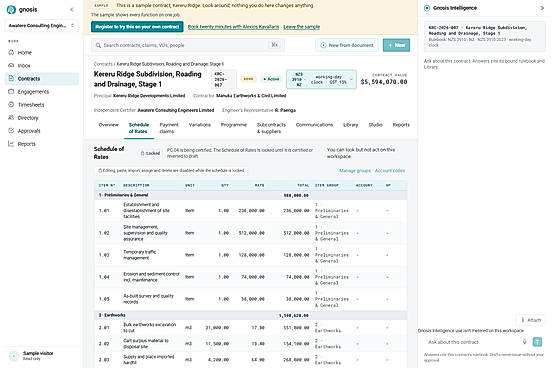This screenshot has width=552, height=368.
Task: Expand the NZS 3910 working-day clock dropdown
Action: (x=321, y=79)
